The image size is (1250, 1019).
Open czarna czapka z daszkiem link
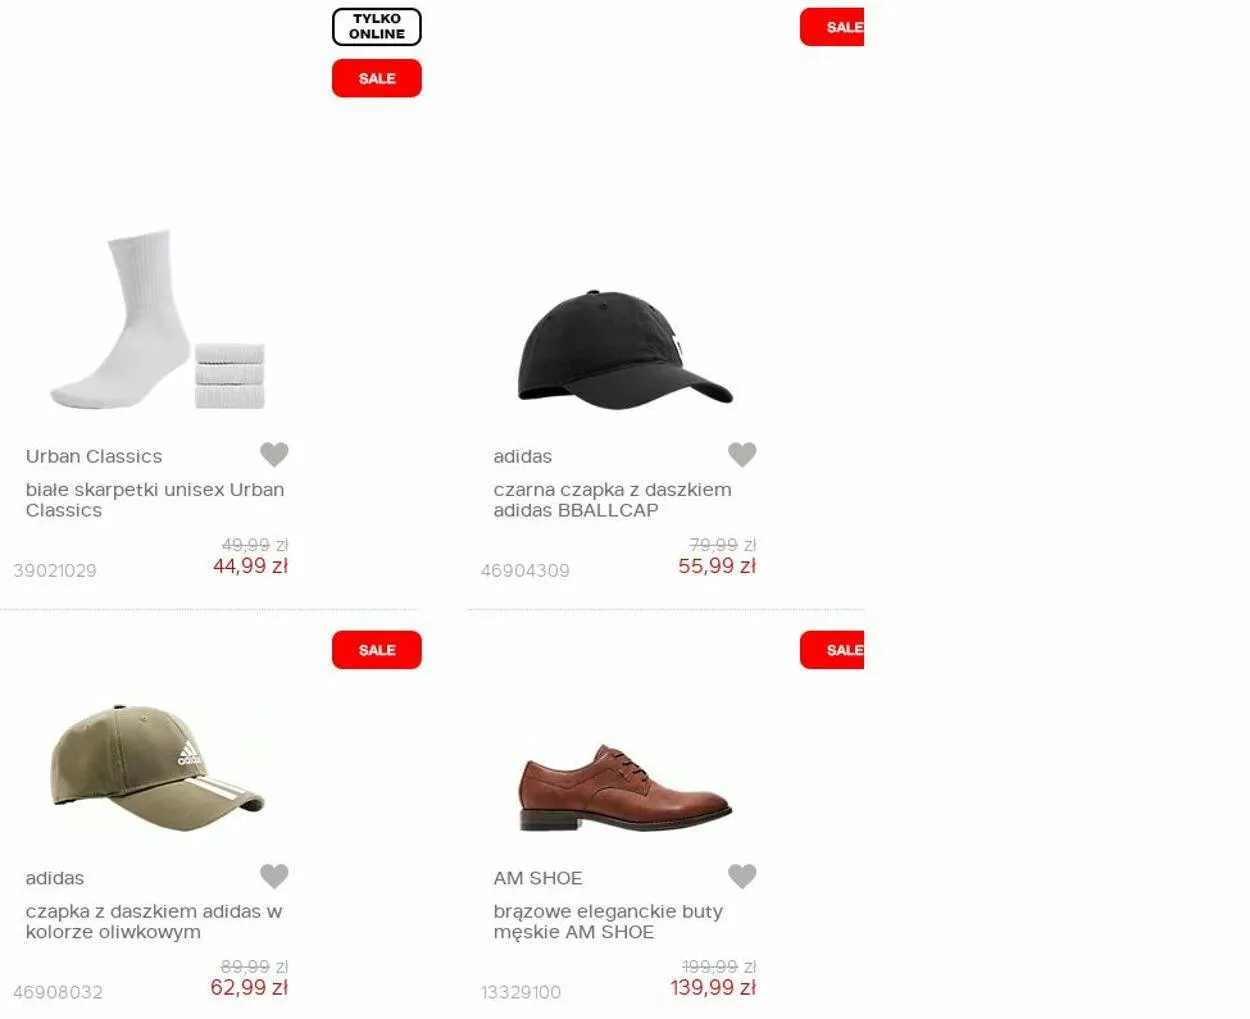pos(612,500)
